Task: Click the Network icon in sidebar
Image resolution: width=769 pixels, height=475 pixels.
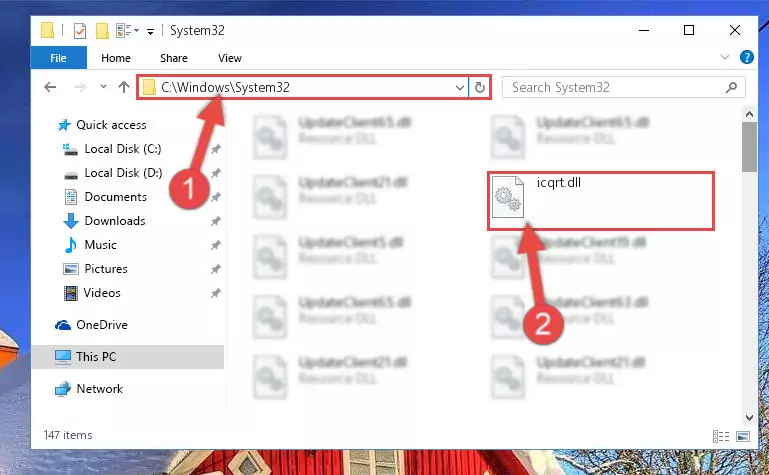Action: (x=63, y=389)
